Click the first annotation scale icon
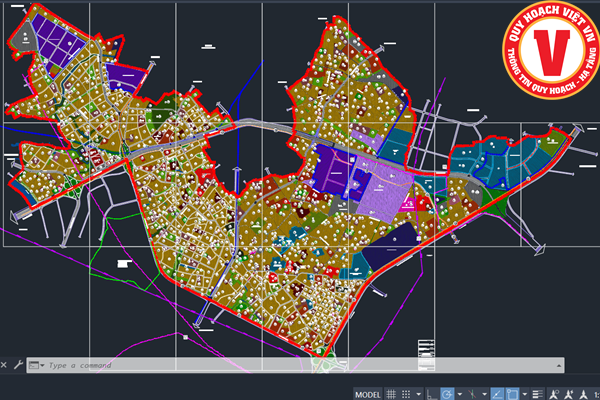 (x=553, y=394)
